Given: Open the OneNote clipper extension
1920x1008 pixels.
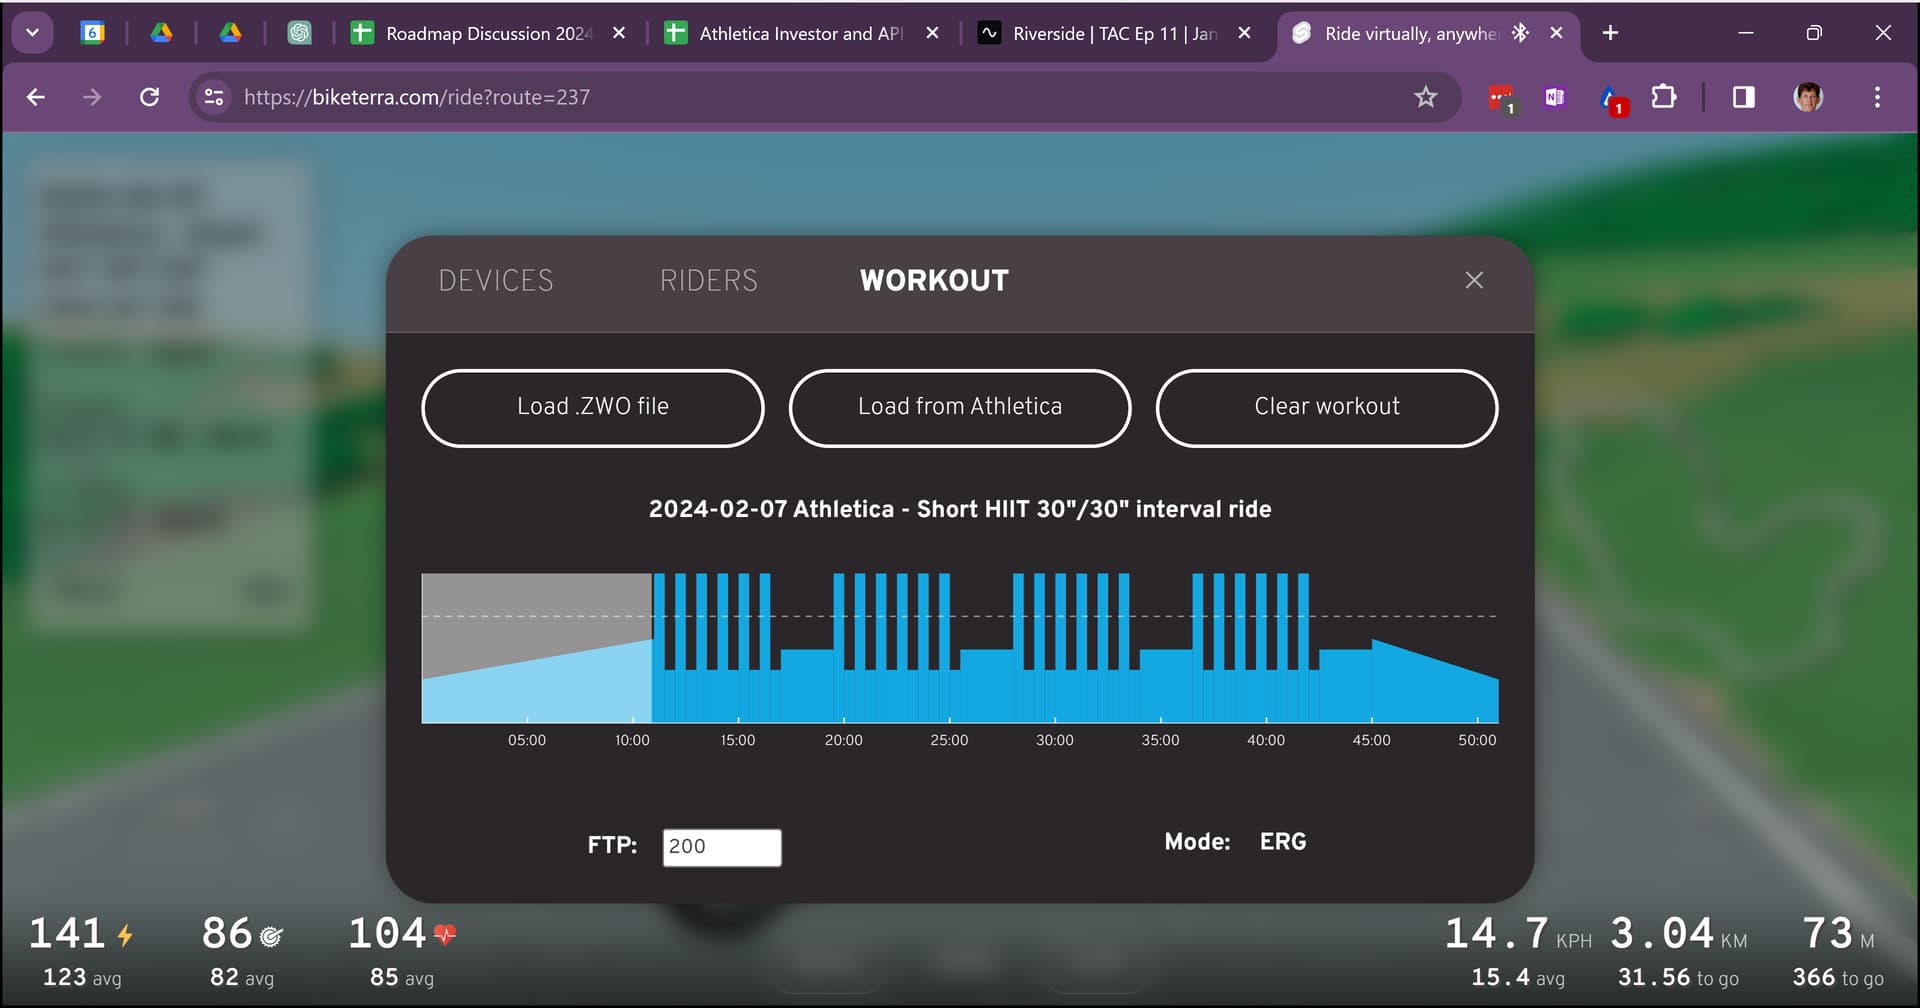Looking at the screenshot, I should (x=1554, y=97).
